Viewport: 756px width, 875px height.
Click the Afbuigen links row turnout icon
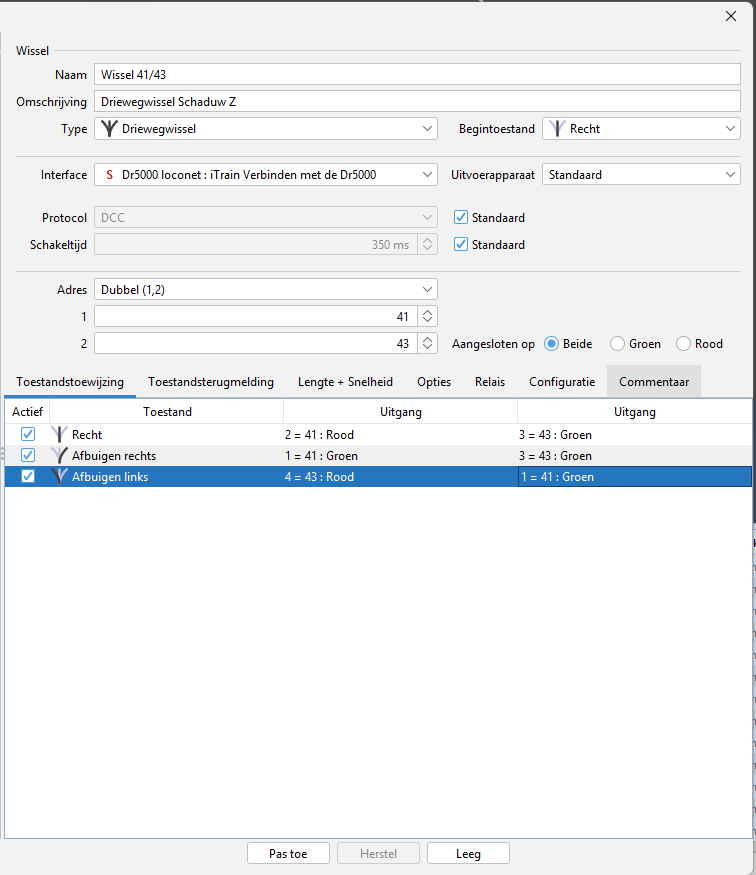point(60,477)
